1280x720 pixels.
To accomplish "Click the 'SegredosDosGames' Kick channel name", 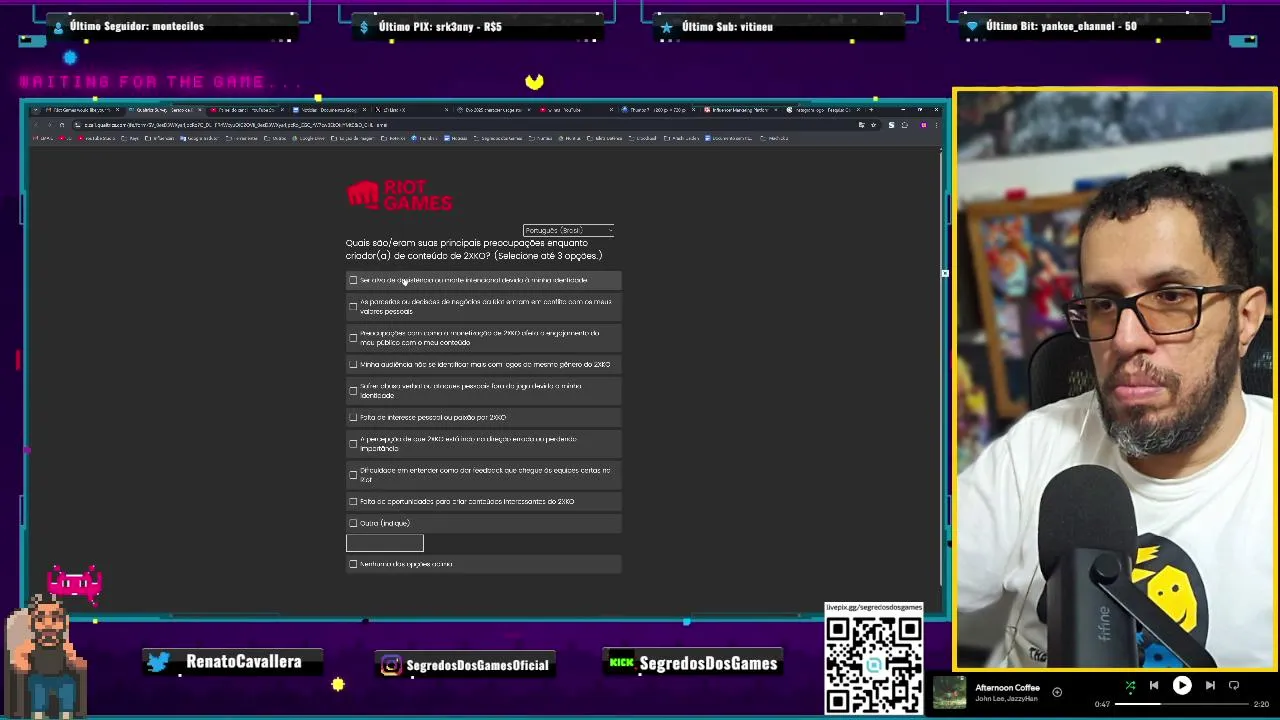I will coord(708,663).
